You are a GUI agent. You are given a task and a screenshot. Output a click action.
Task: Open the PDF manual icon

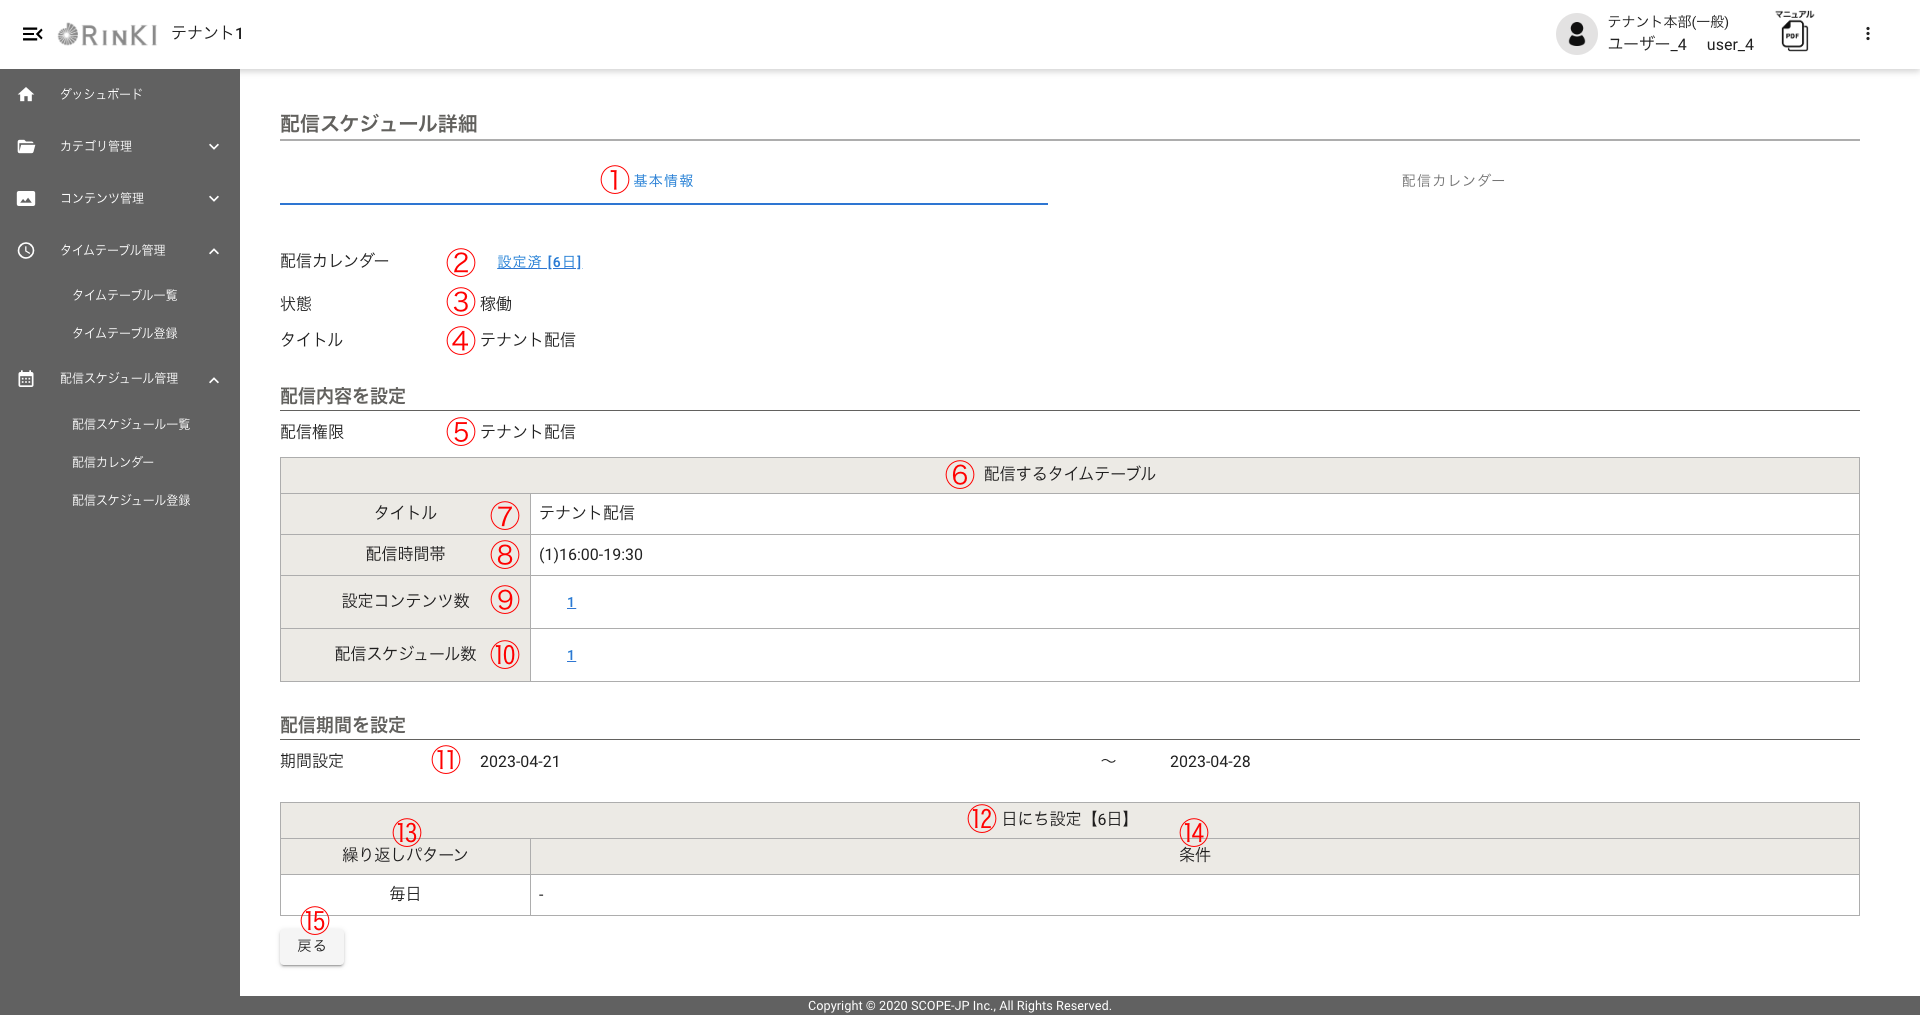(1794, 36)
